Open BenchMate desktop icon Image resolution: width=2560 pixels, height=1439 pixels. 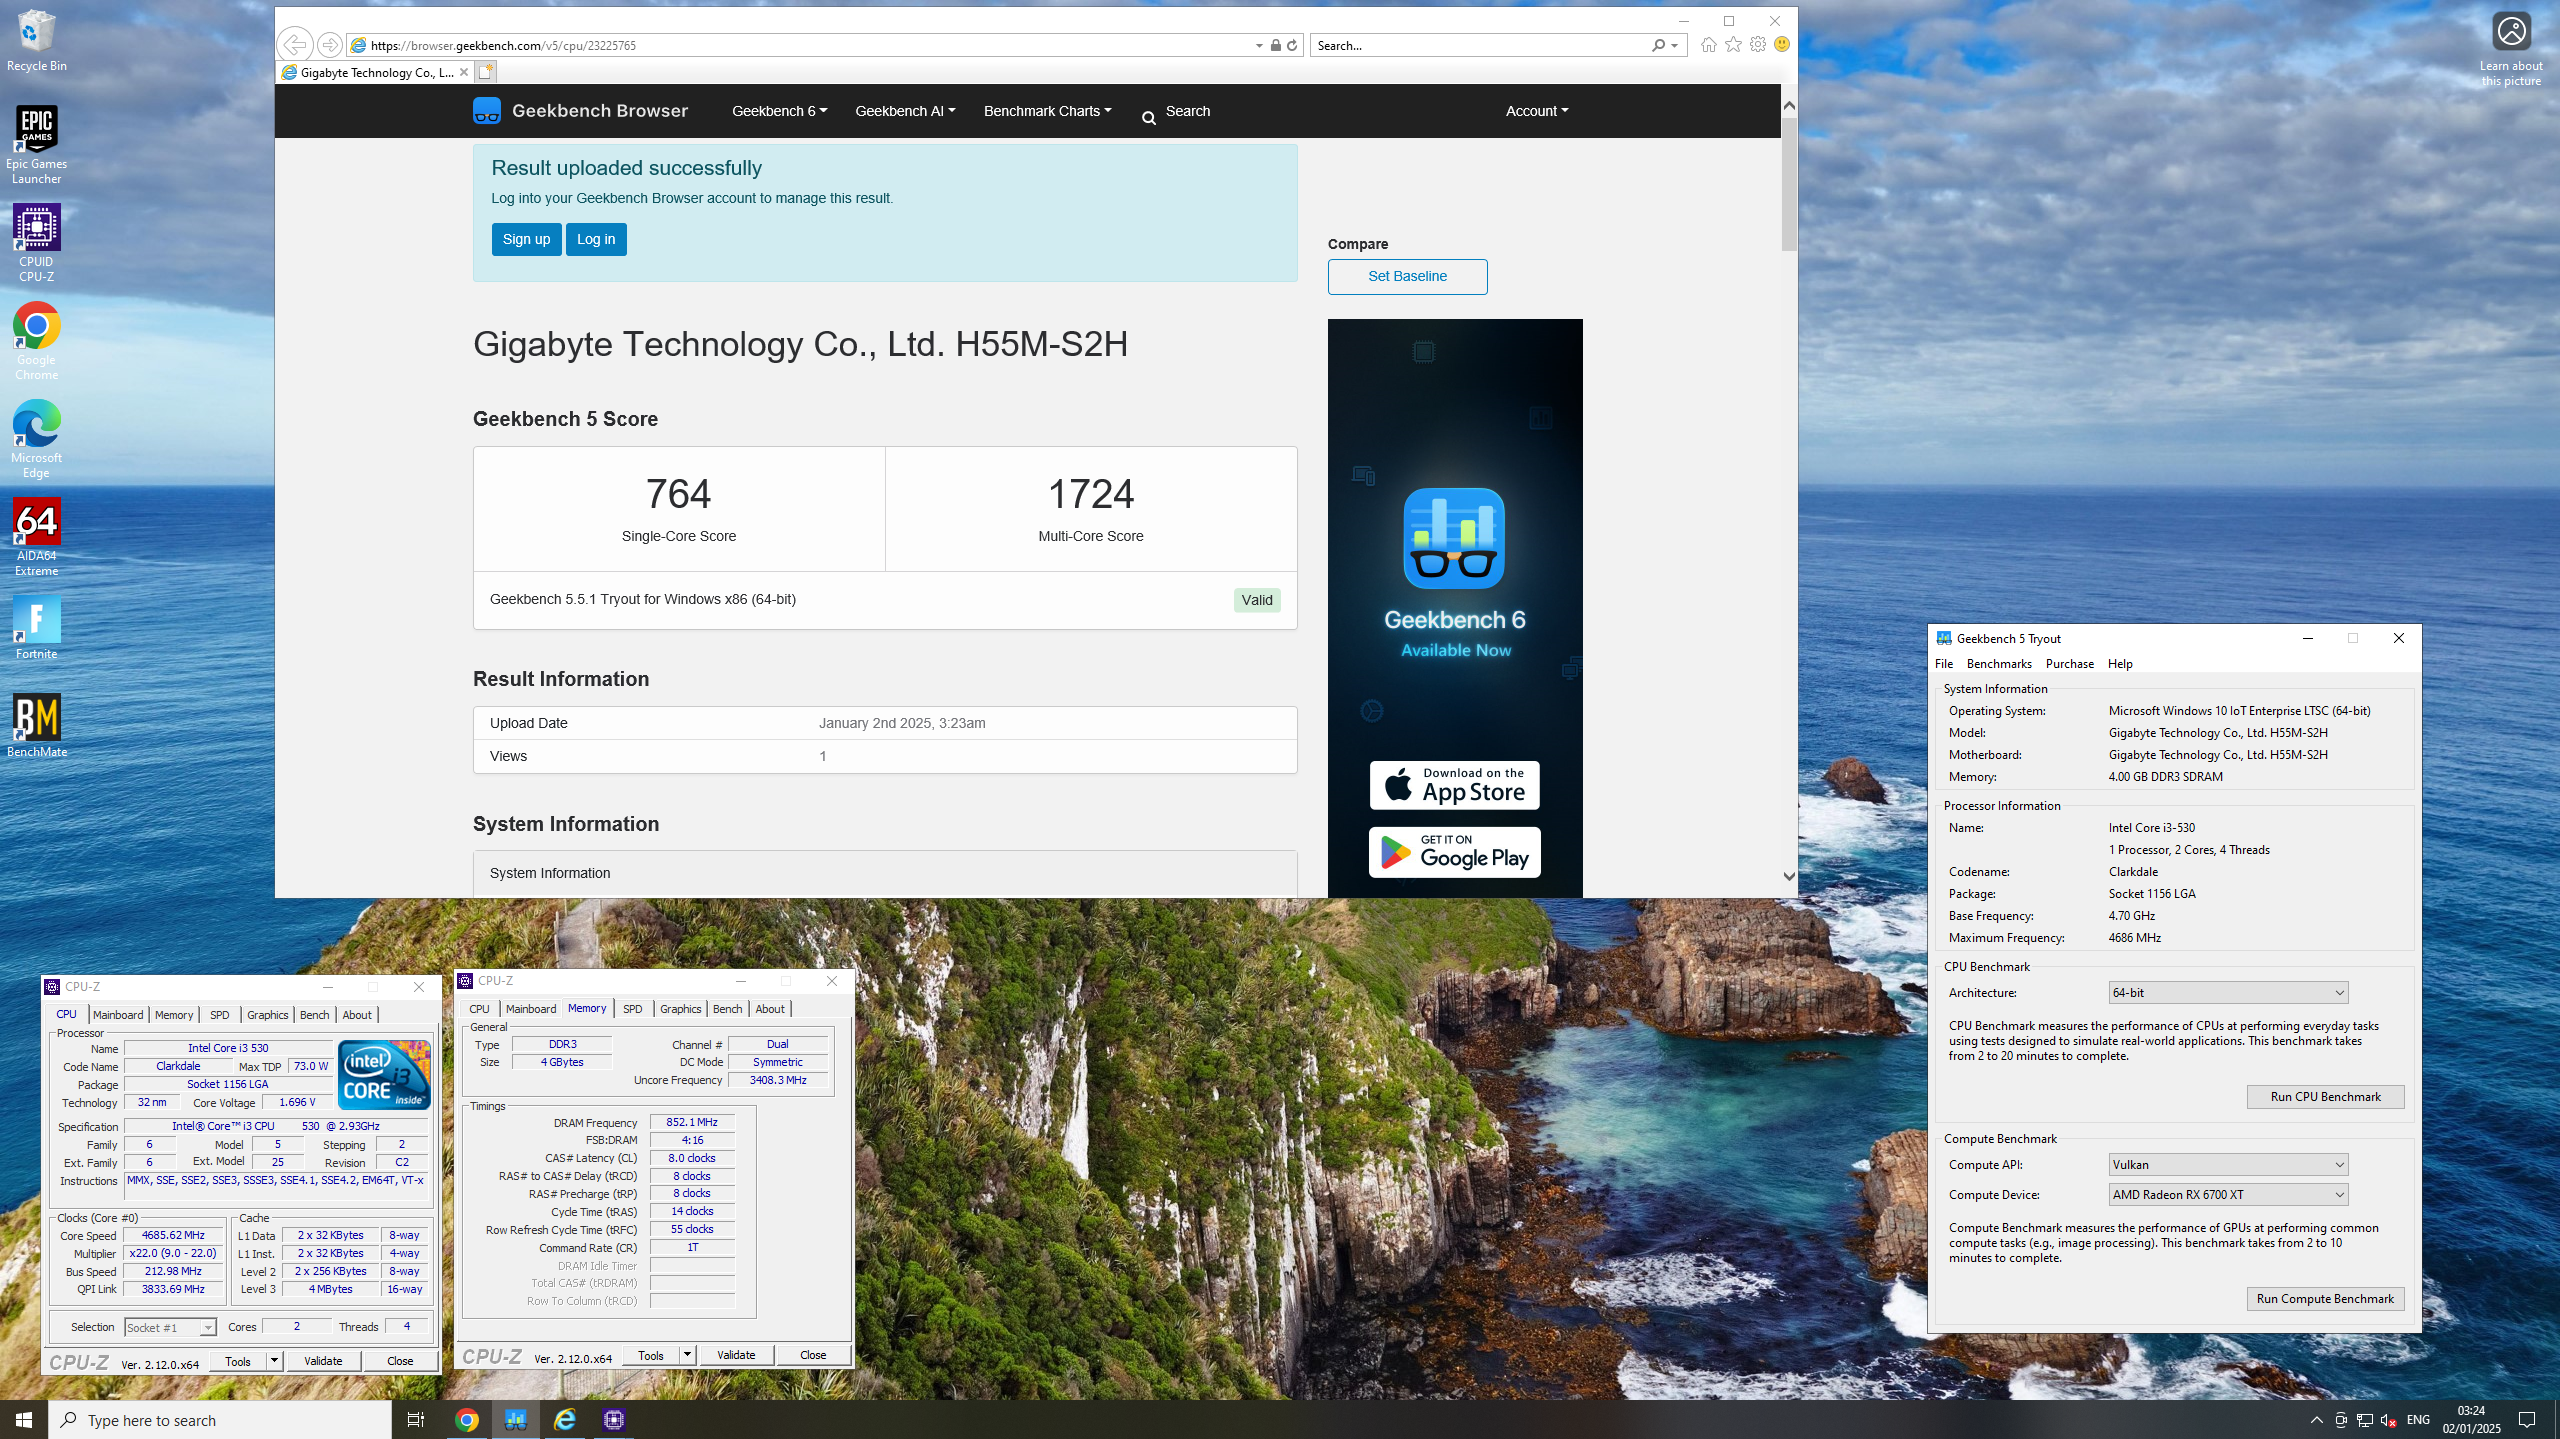point(36,726)
